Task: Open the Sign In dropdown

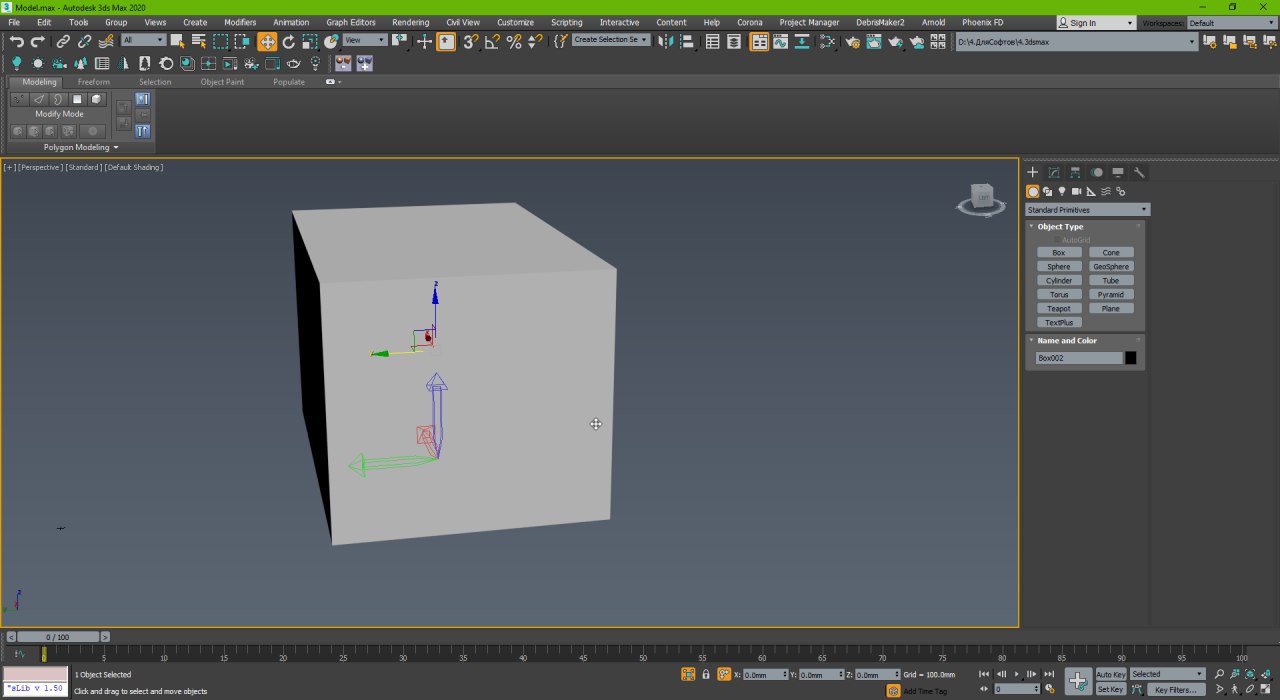Action: tap(1096, 23)
